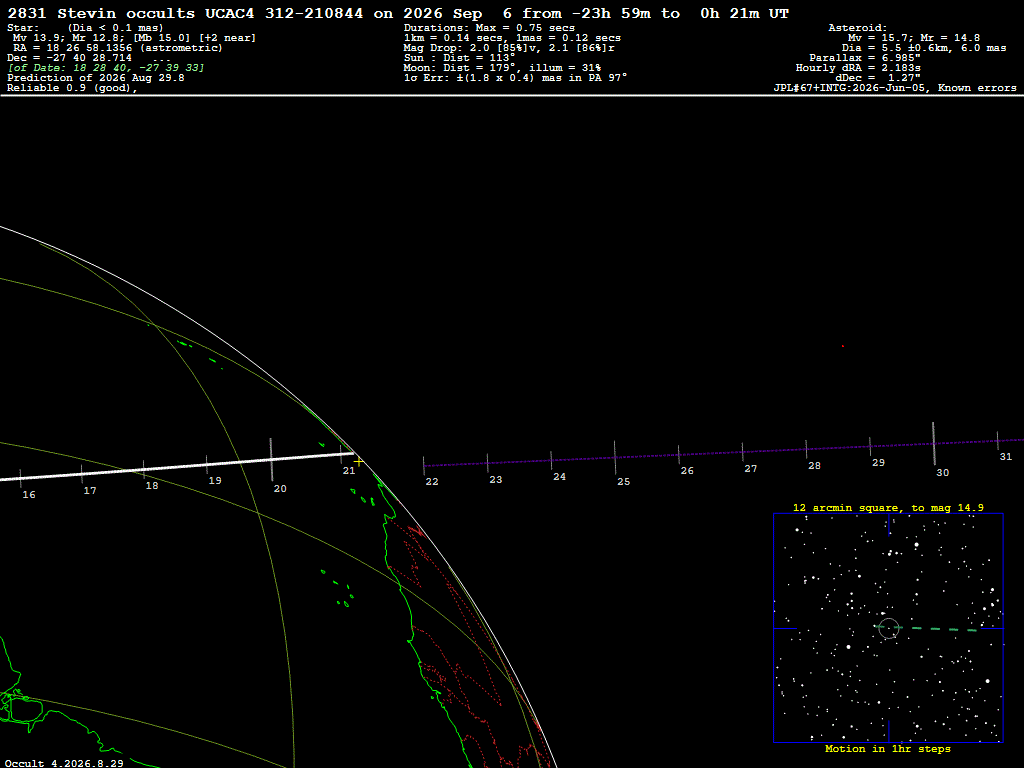
Task: Click the tick mark labeled 25 on path
Action: pyautogui.click(x=615, y=458)
